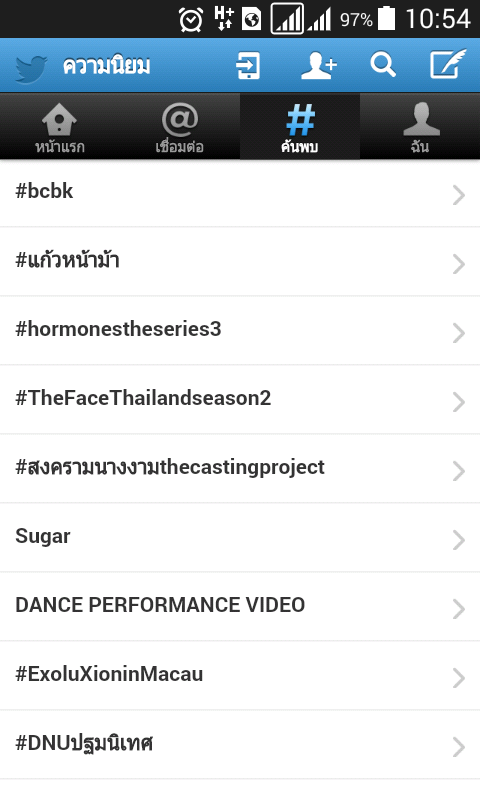The width and height of the screenshot is (480, 800).
Task: Select the #DNUปฐมนิเทศ trend
Action: click(x=240, y=744)
